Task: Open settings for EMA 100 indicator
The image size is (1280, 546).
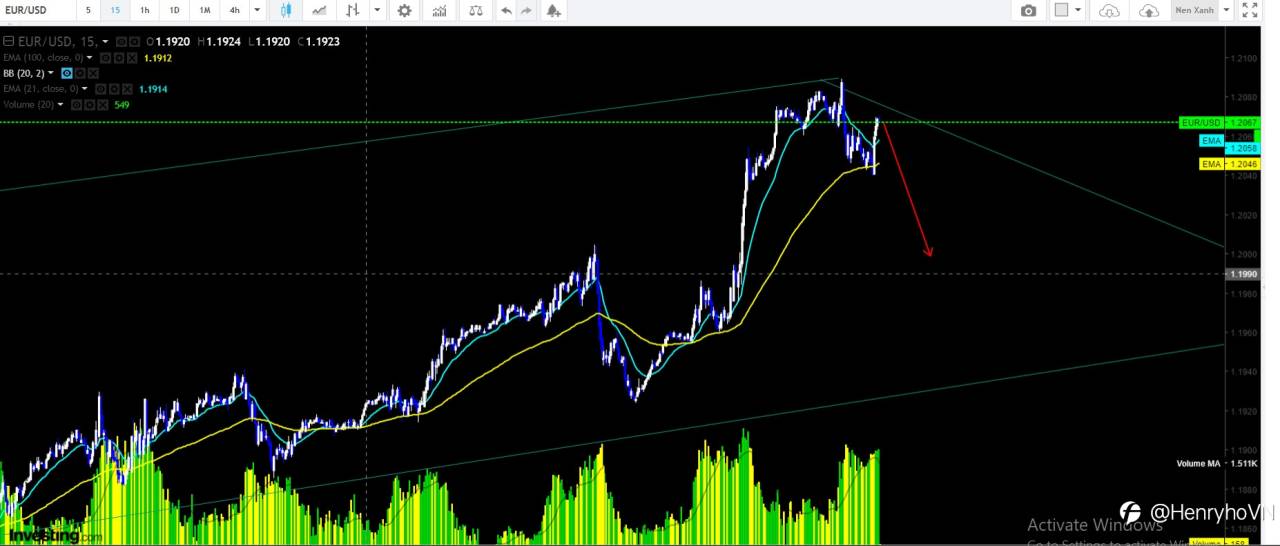Action: 119,58
